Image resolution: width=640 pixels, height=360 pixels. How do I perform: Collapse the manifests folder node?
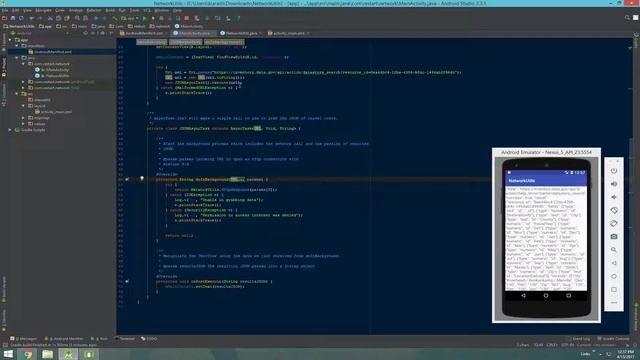pos(17,46)
